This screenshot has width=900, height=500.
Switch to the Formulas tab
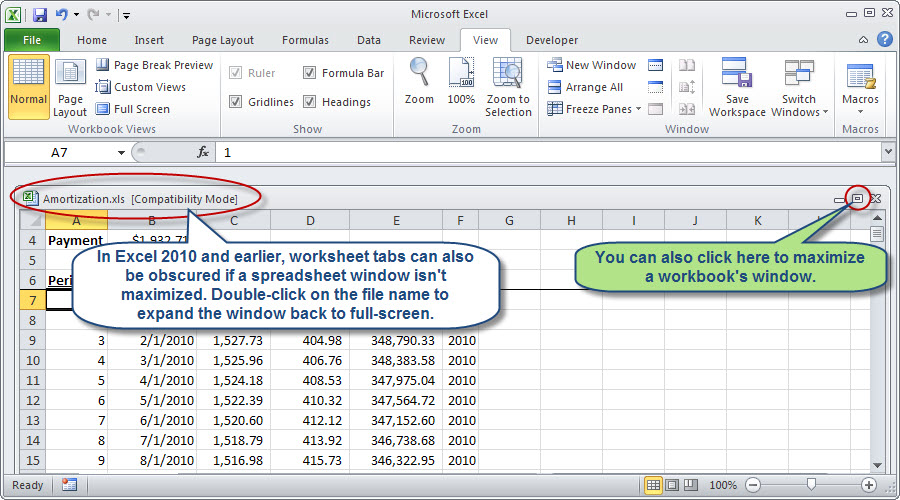pyautogui.click(x=305, y=40)
